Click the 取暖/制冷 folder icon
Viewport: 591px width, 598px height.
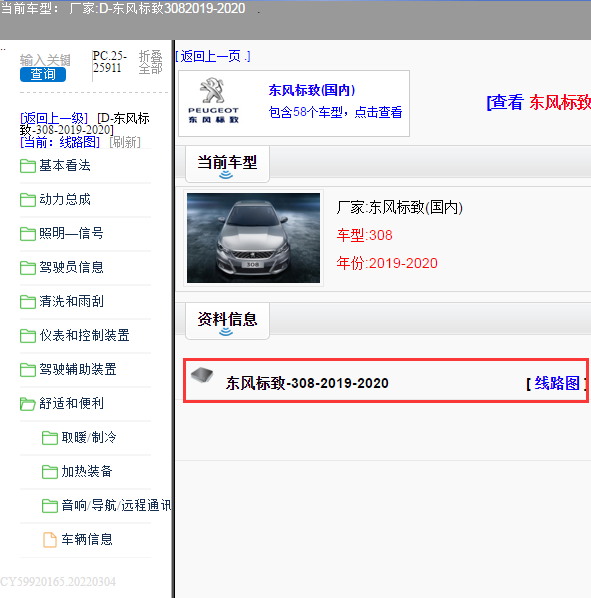point(50,437)
